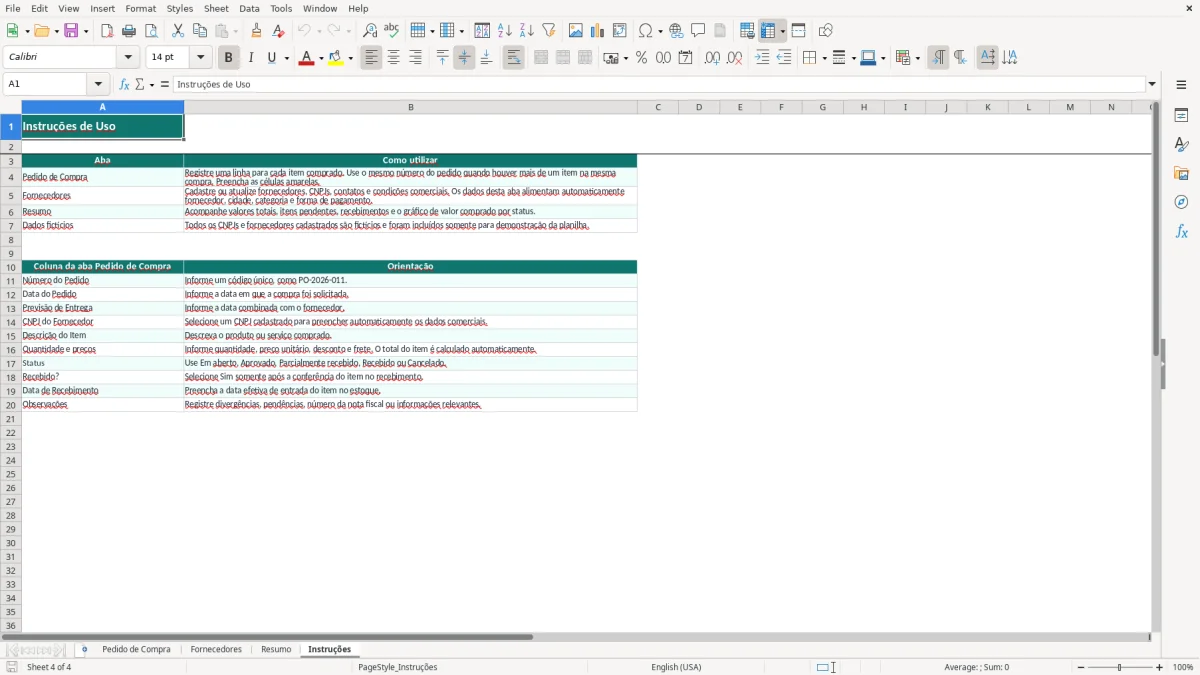The image size is (1200, 675).
Task: Insert a chart from toolbar
Action: tap(598, 31)
